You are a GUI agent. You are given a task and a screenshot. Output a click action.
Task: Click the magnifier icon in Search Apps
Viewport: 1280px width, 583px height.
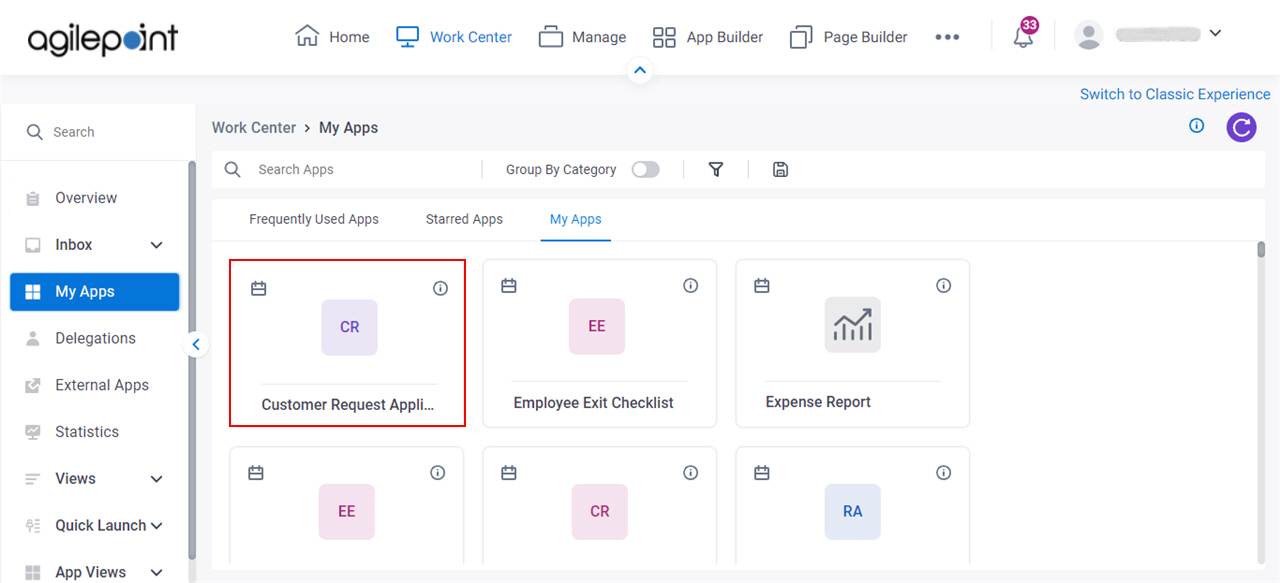233,170
